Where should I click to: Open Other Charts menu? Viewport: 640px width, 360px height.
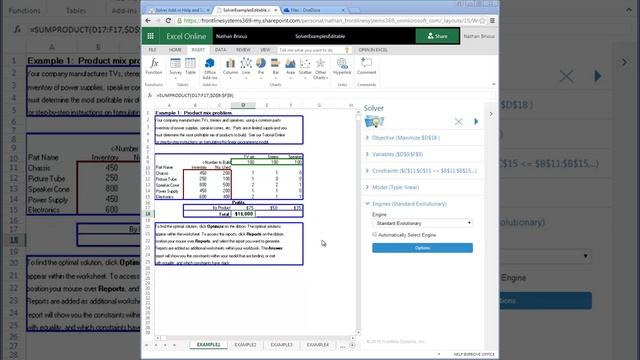click(x=320, y=69)
